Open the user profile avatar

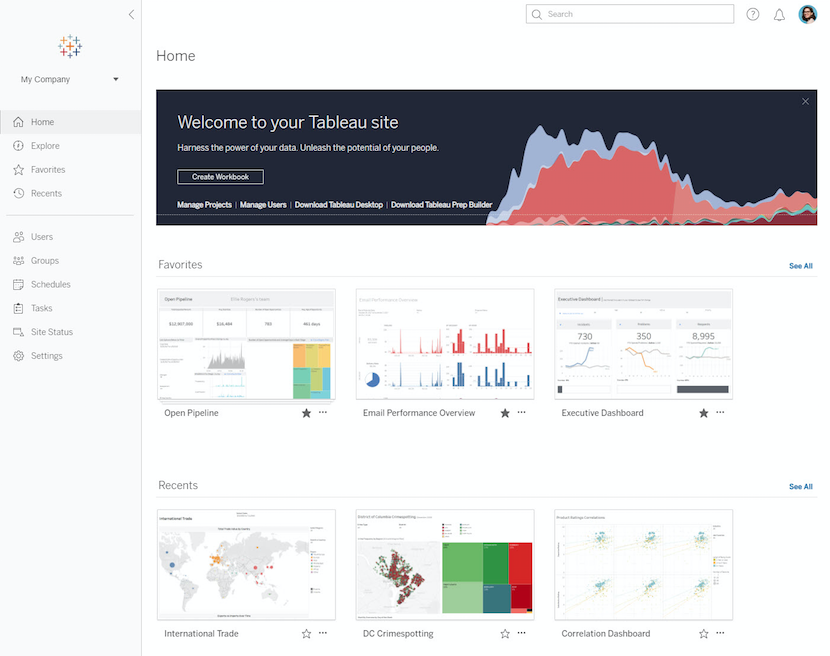pos(808,14)
